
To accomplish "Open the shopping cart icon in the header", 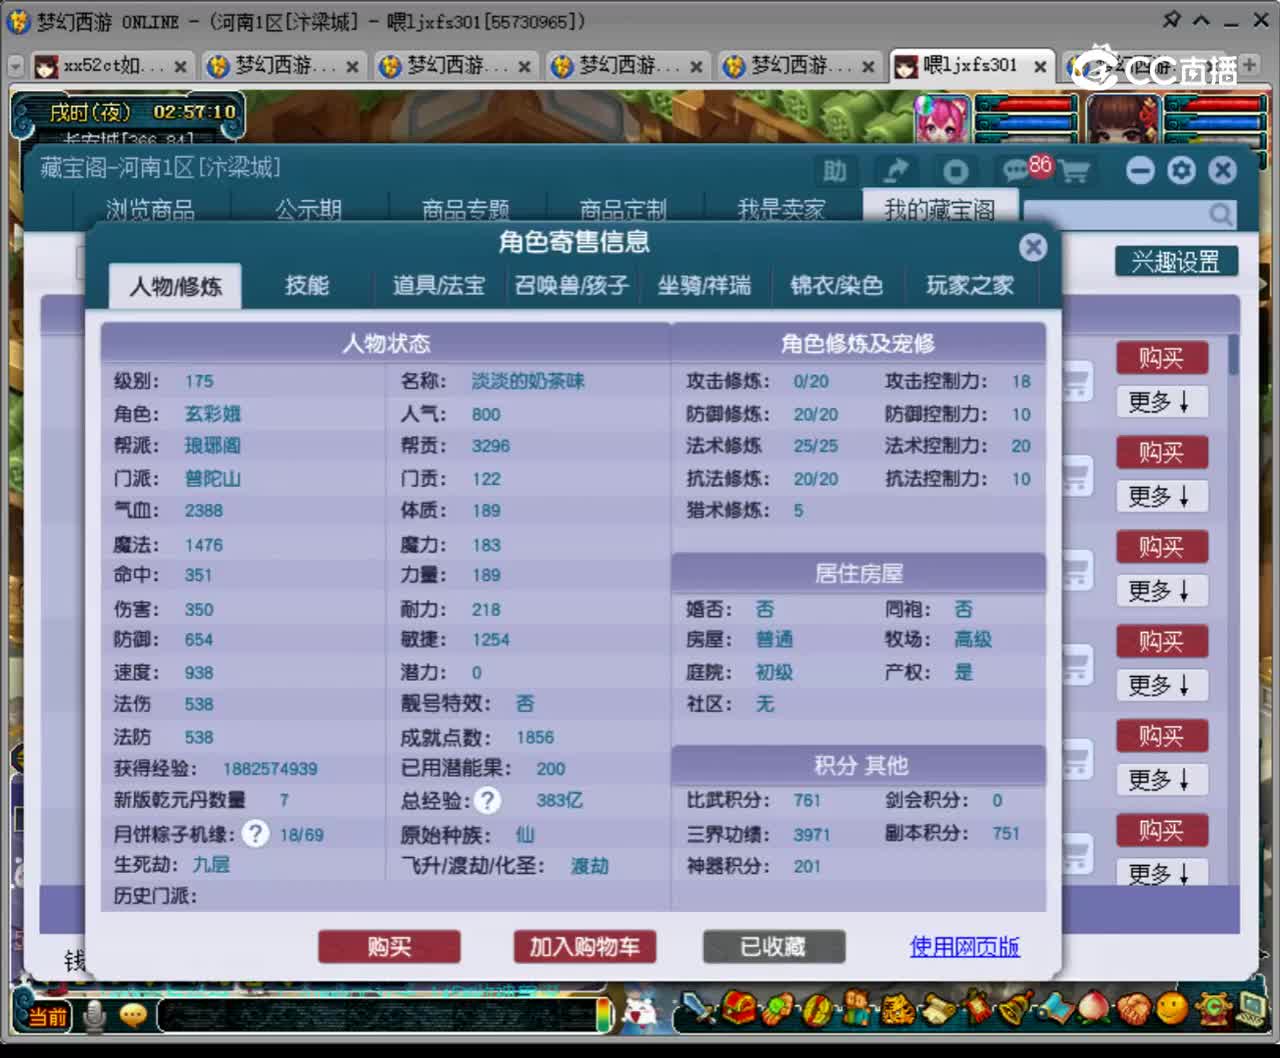I will [1075, 172].
